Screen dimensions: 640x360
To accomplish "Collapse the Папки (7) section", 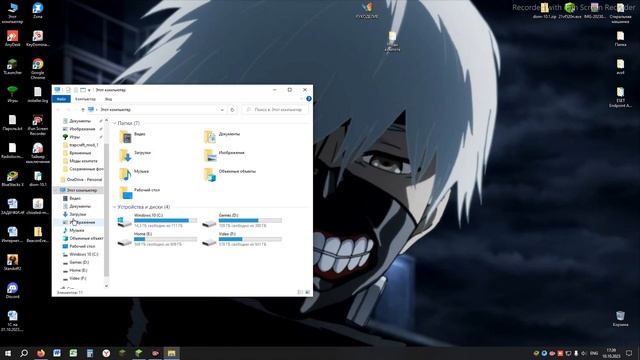I will pos(114,123).
